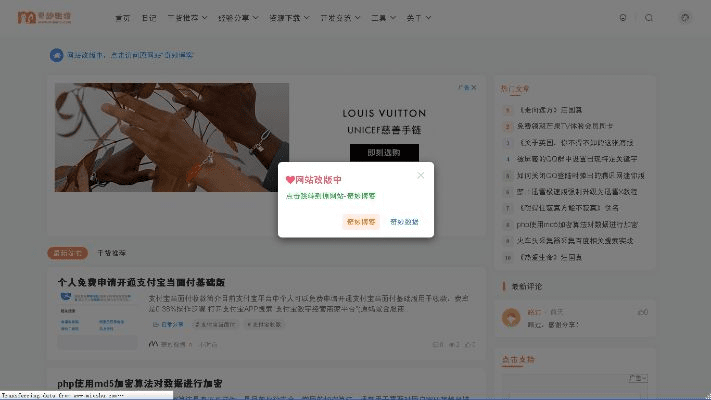Open hot article ranked number 7

pyautogui.click(x=568, y=208)
